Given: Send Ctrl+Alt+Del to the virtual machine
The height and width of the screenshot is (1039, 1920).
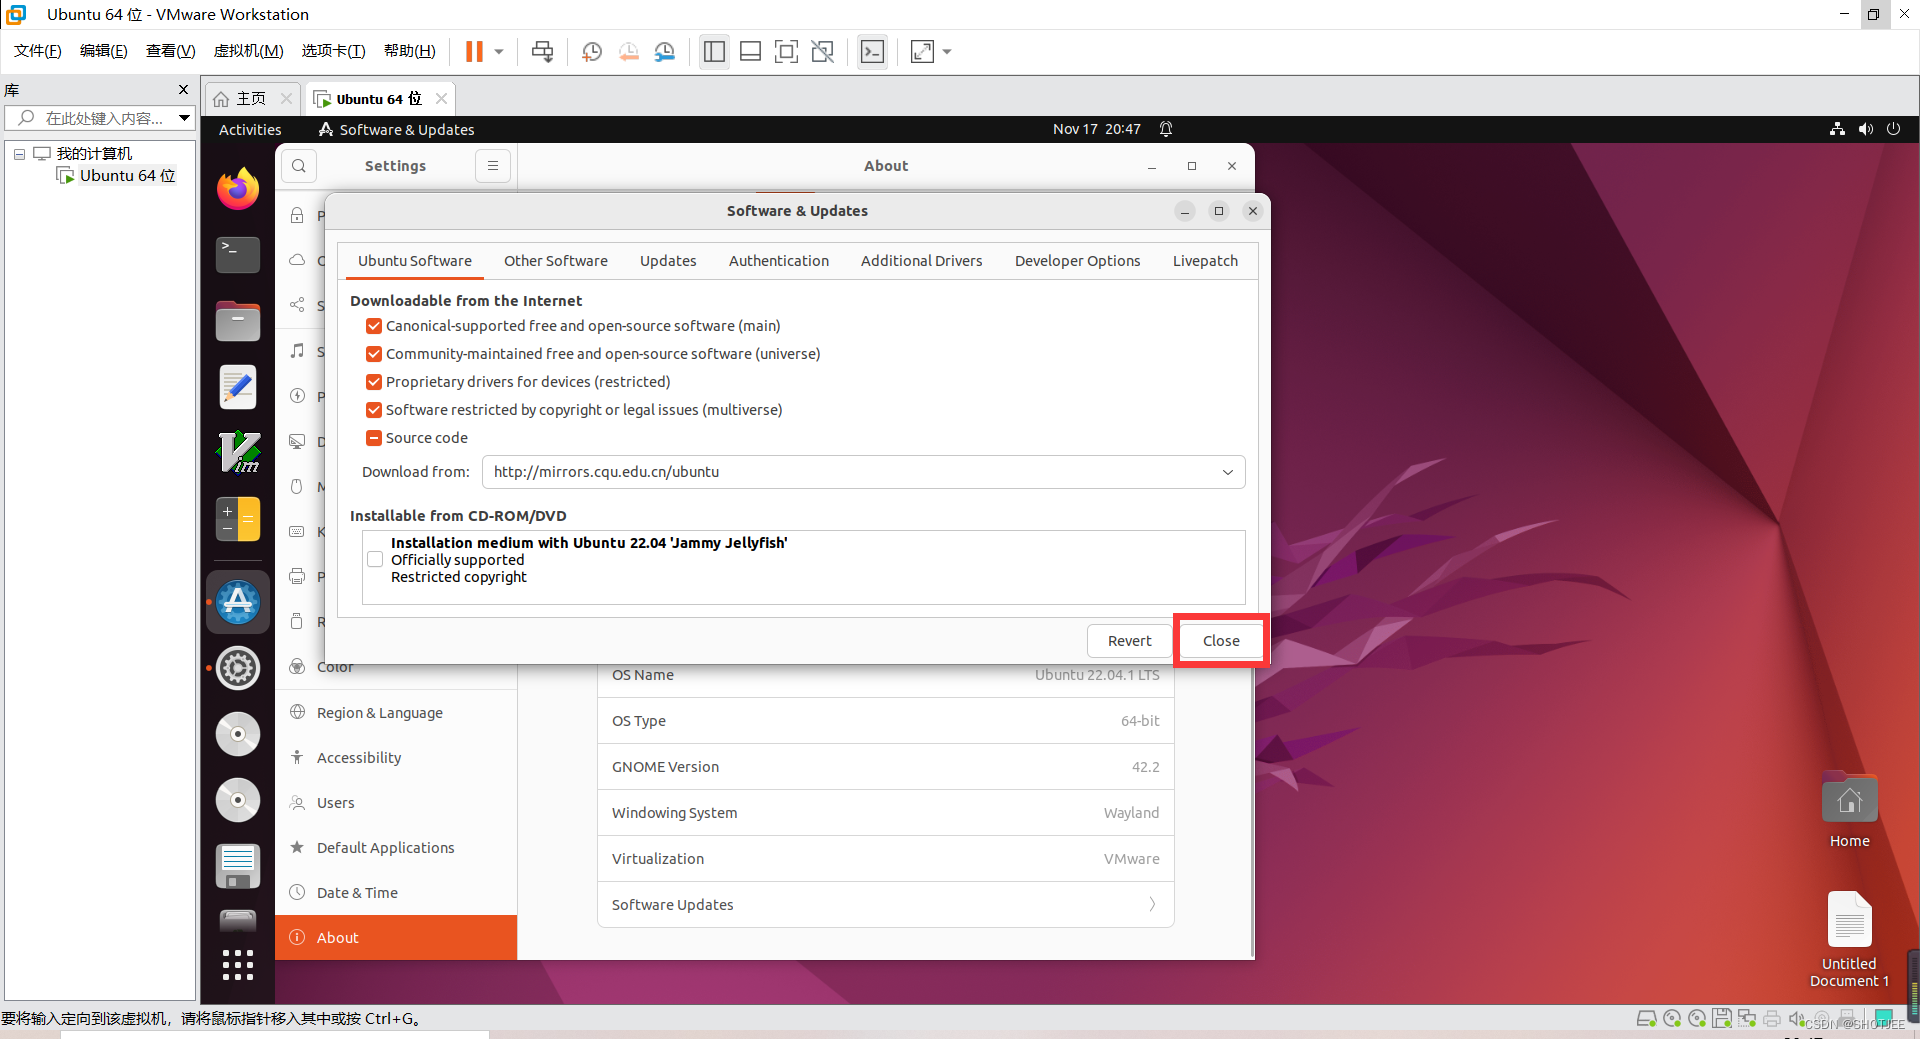Looking at the screenshot, I should 542,51.
